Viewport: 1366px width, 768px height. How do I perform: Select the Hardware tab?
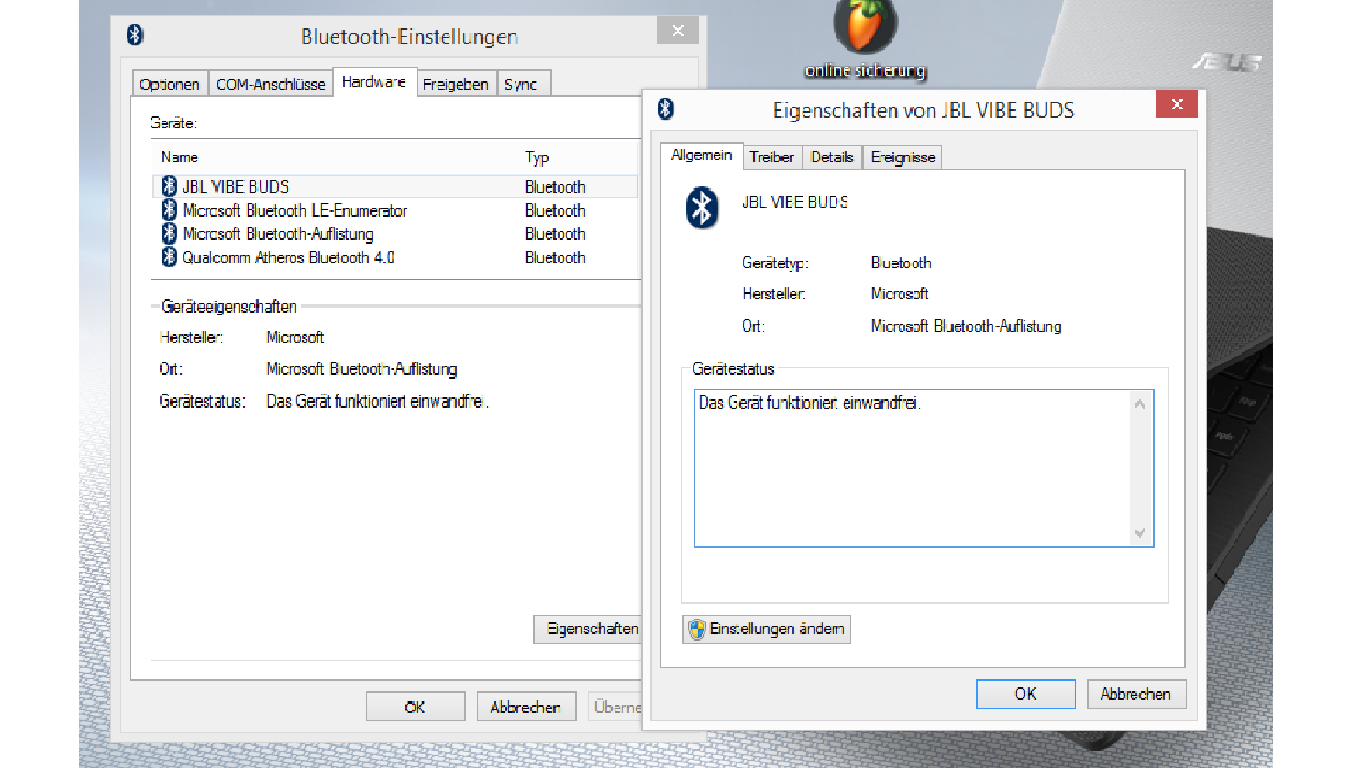[x=373, y=82]
